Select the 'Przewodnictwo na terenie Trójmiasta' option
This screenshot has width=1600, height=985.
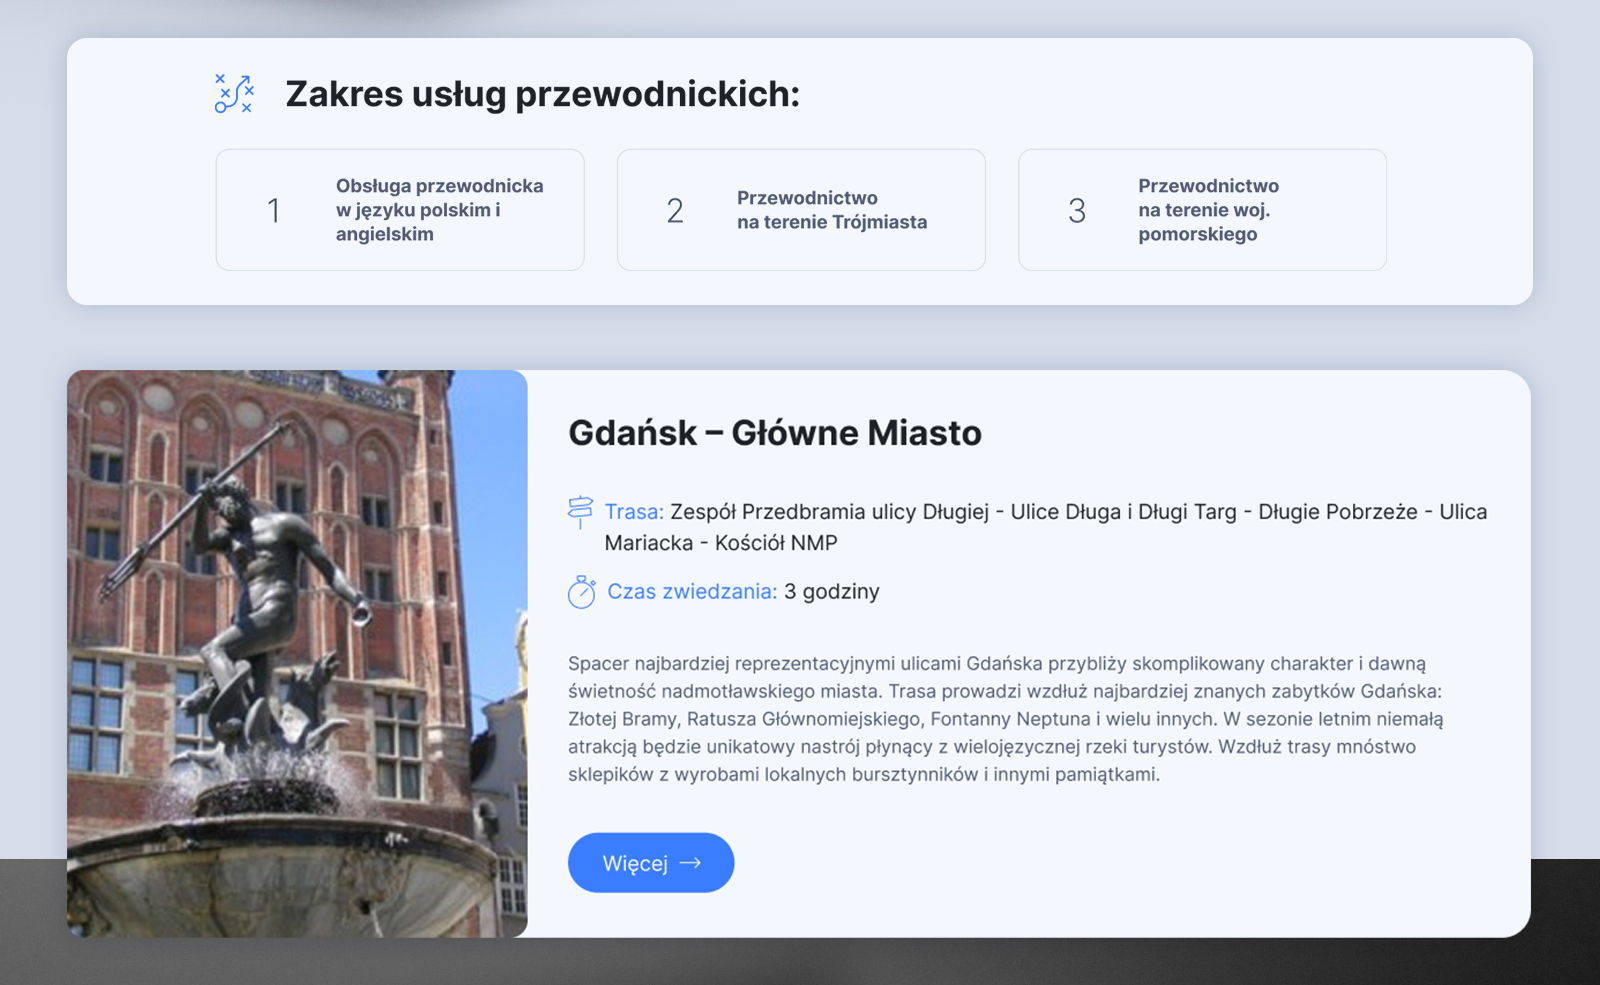point(801,210)
